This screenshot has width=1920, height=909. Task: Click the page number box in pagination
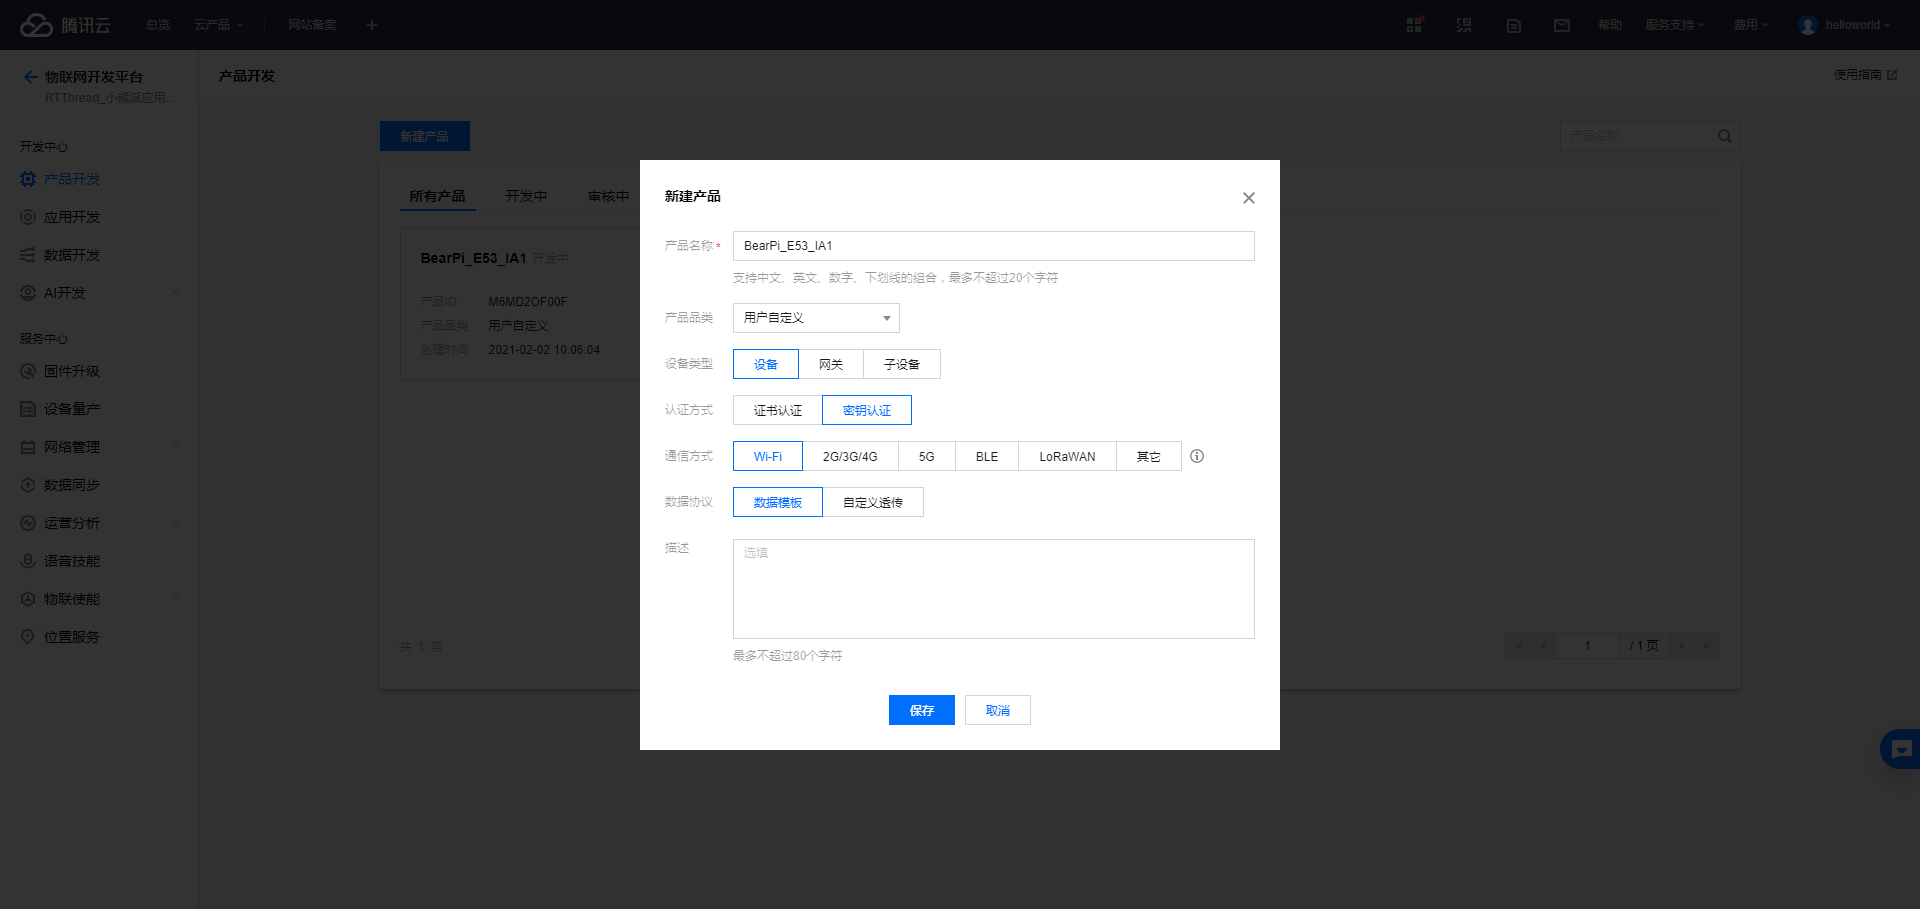(x=1587, y=646)
